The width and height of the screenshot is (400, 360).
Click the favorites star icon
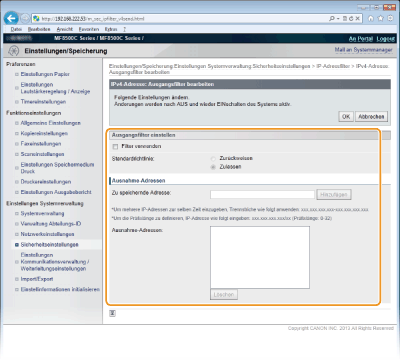coord(380,18)
